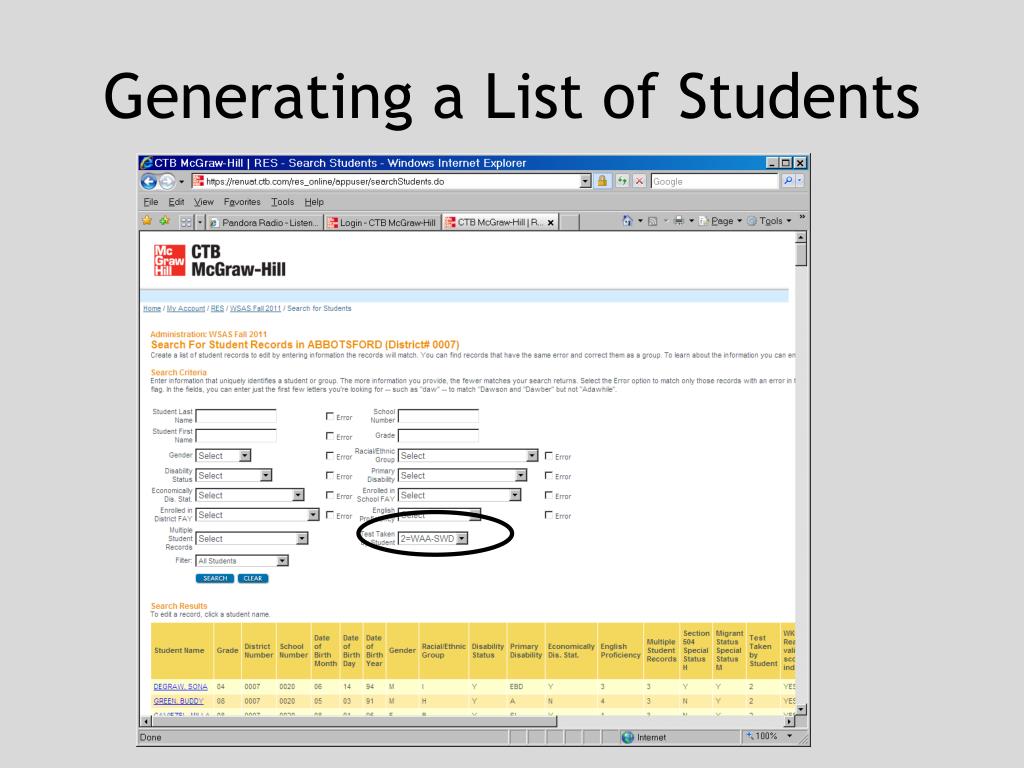Open the Favorites Center star icon
Viewport: 1024px width, 768px height.
tap(147, 221)
